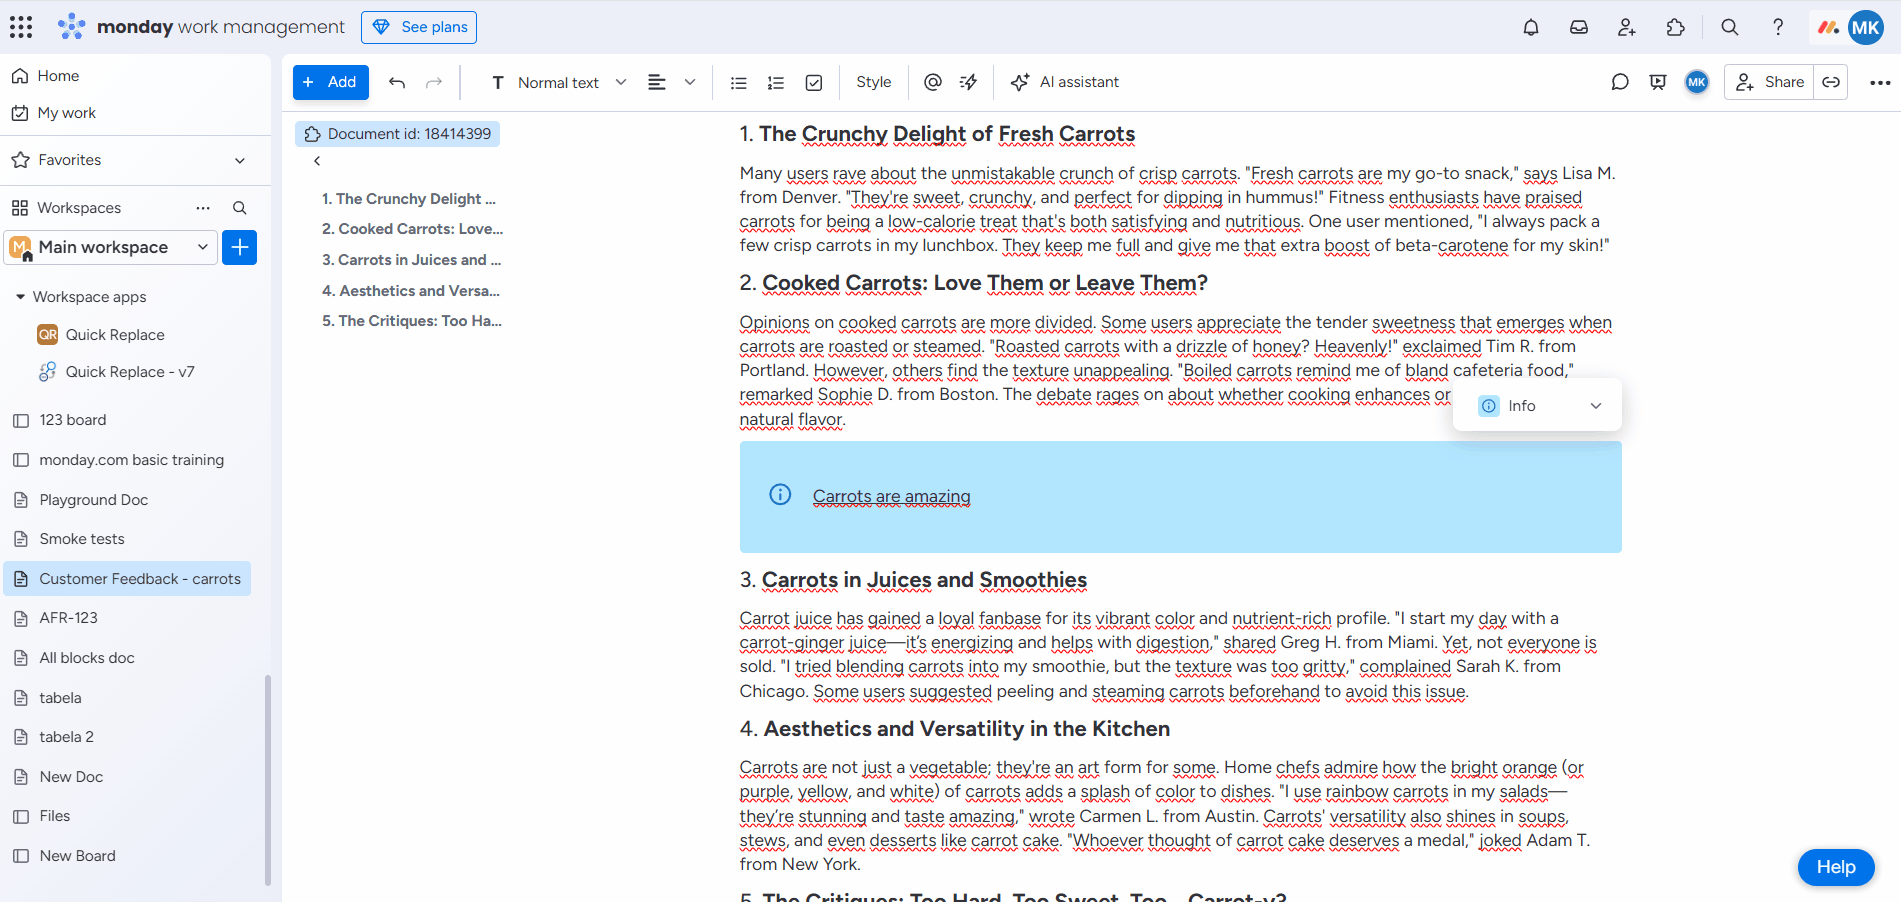This screenshot has width=1901, height=902.
Task: Click the heading Carrots in Juices and Smoothies
Action: coord(924,580)
